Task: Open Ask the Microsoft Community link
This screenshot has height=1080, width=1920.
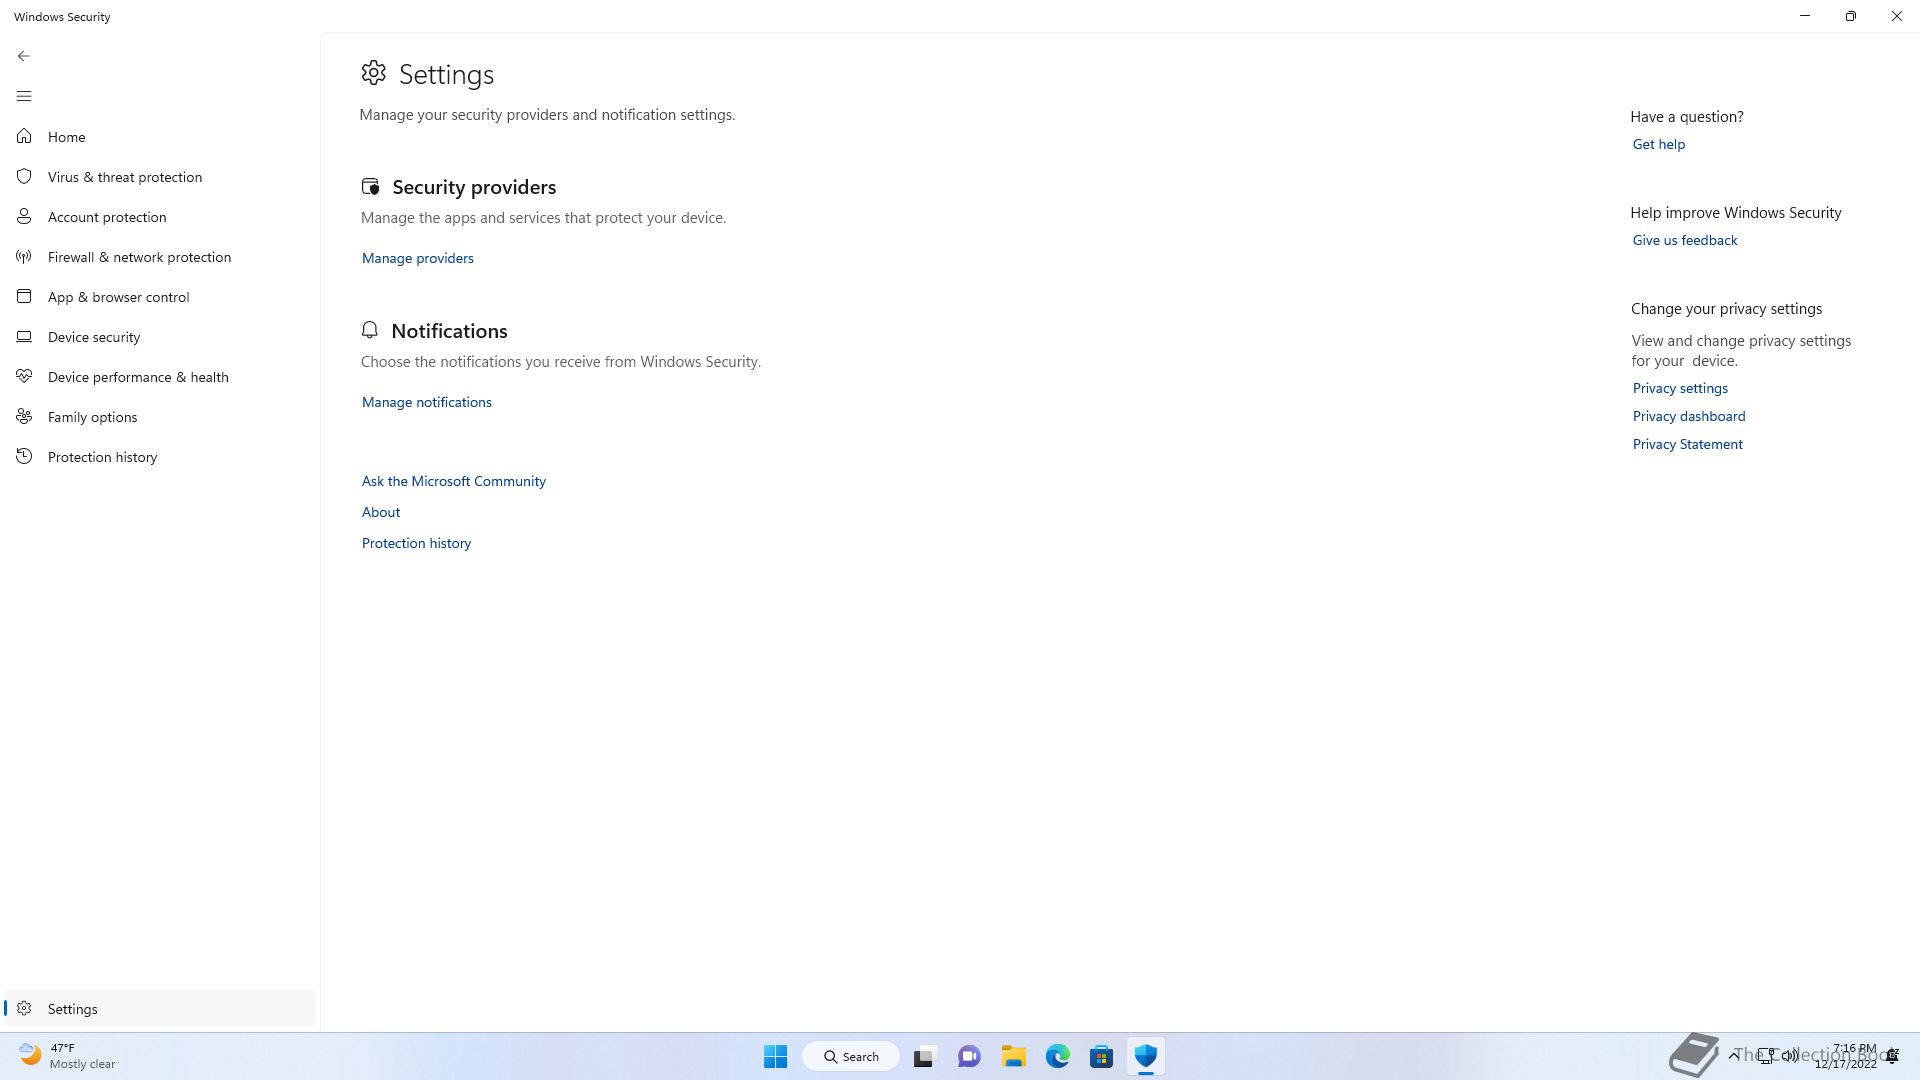Action: [x=453, y=481]
